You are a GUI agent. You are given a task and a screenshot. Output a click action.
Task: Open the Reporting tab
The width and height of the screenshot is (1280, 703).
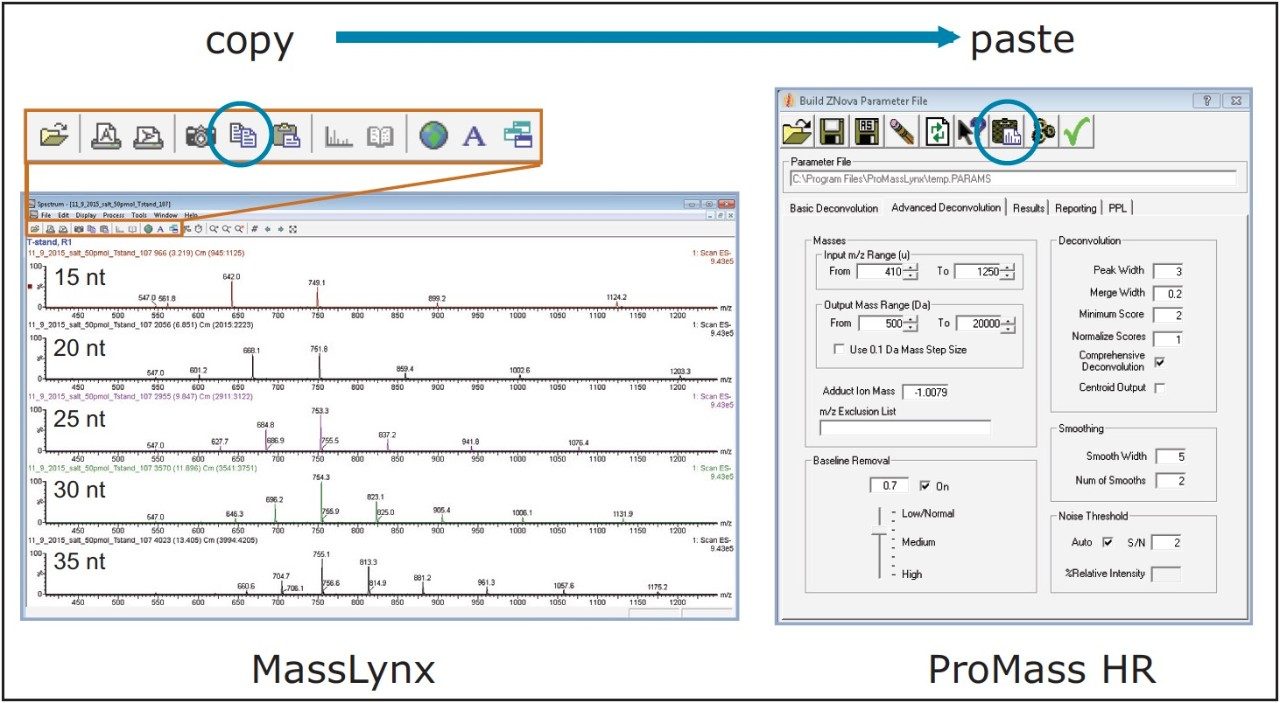(x=1075, y=208)
